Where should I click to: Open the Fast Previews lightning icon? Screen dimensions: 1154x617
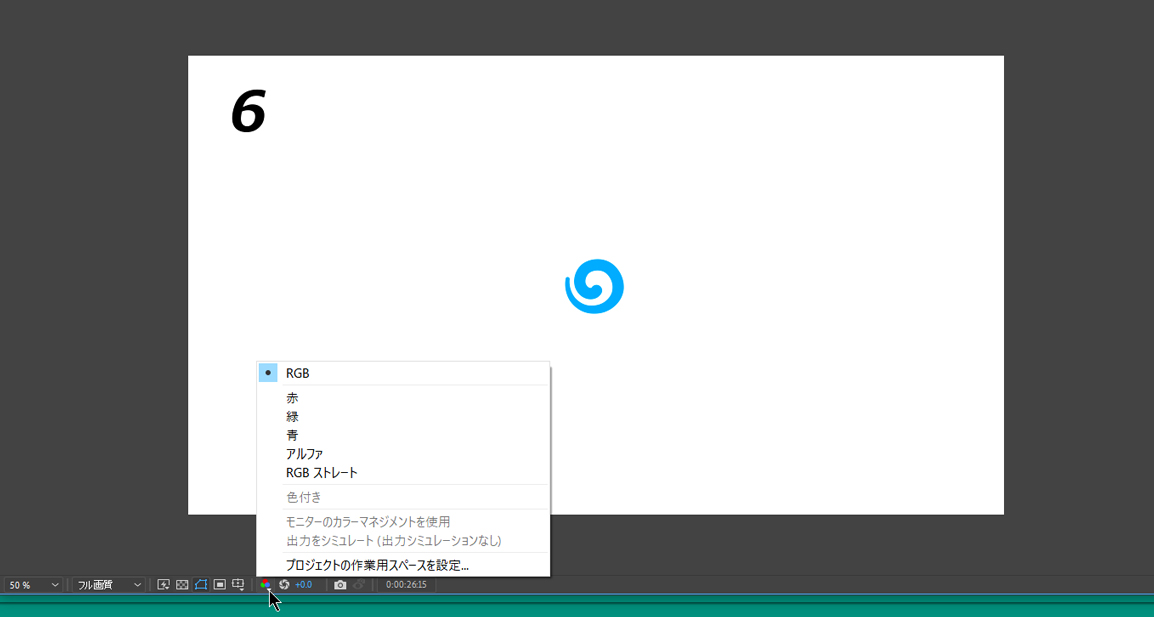[x=164, y=585]
